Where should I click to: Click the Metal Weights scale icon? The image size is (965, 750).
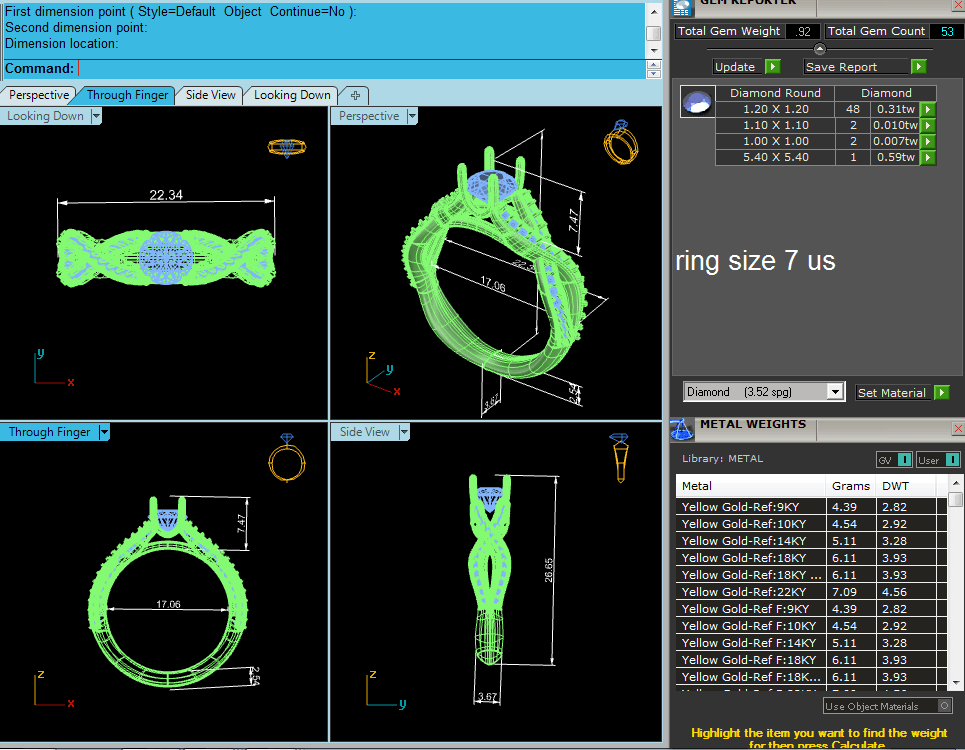click(682, 429)
